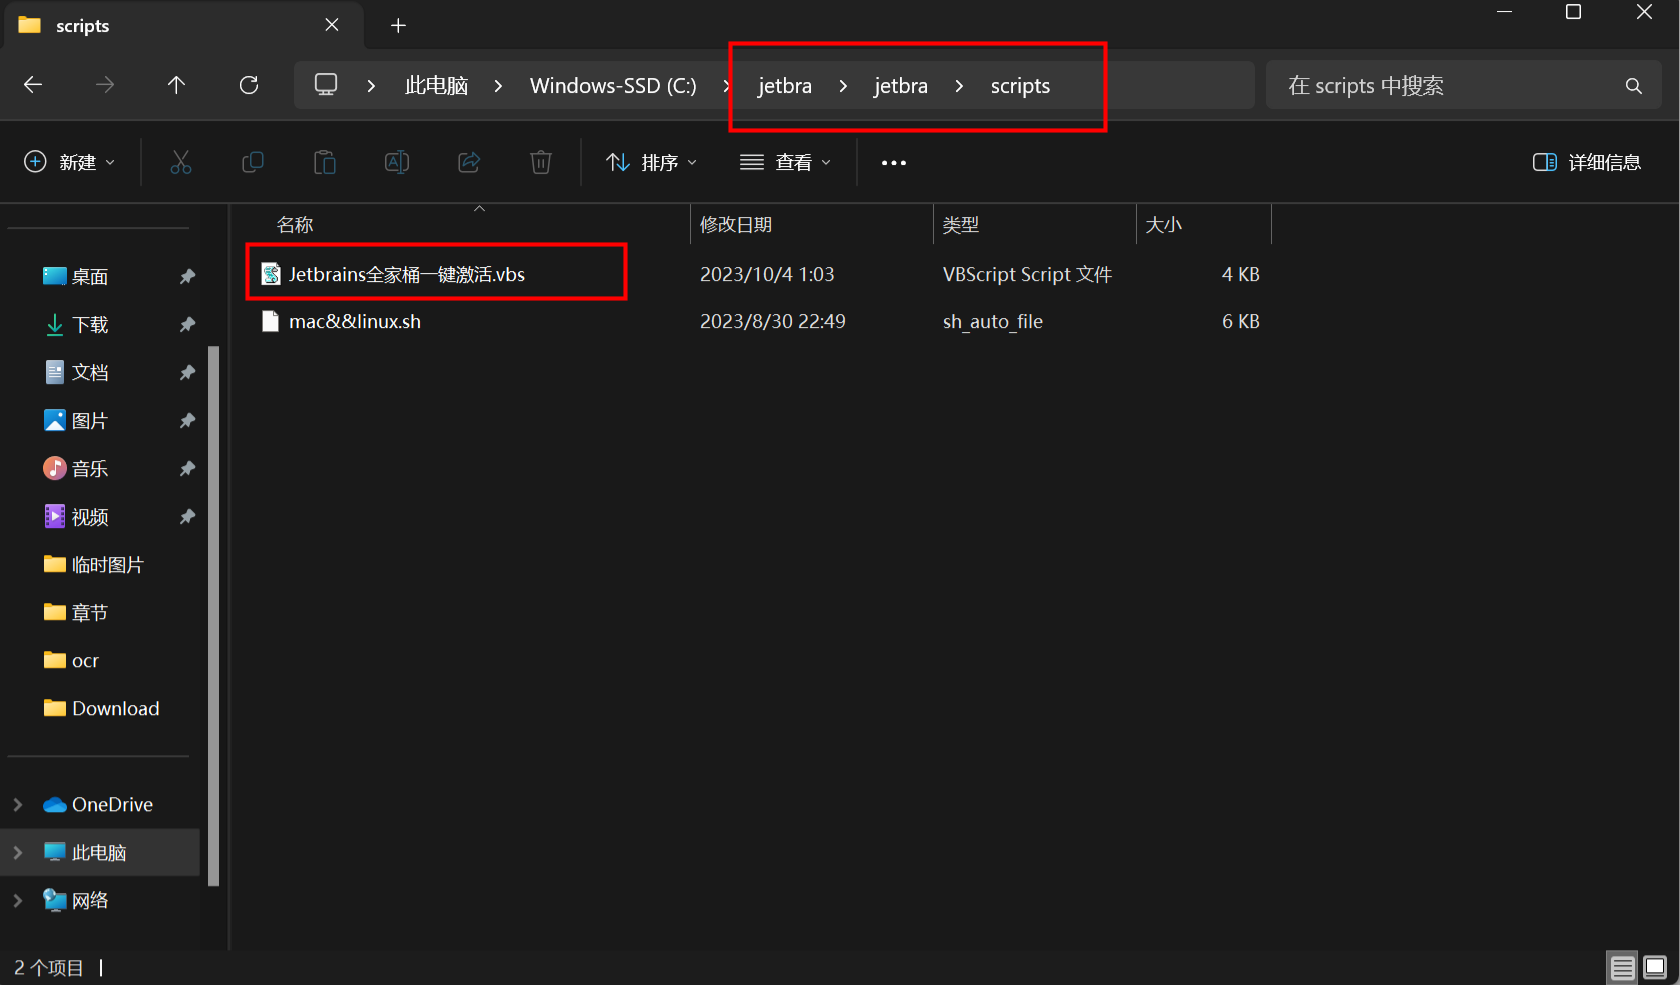Click chevron after 此电脑 in breadcrumb
This screenshot has height=985, width=1680.
pyautogui.click(x=498, y=86)
